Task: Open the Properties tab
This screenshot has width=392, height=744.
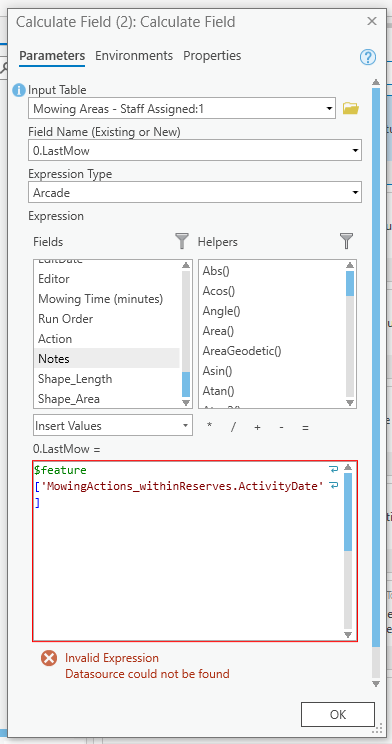Action: [212, 56]
